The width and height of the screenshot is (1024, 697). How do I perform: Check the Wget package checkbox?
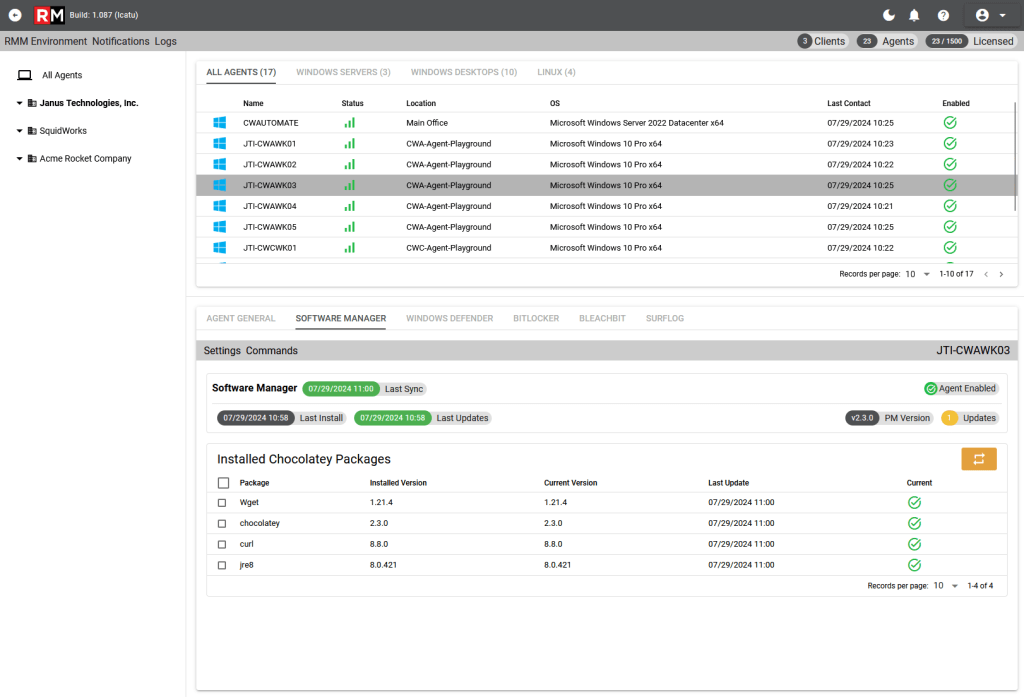pos(222,503)
